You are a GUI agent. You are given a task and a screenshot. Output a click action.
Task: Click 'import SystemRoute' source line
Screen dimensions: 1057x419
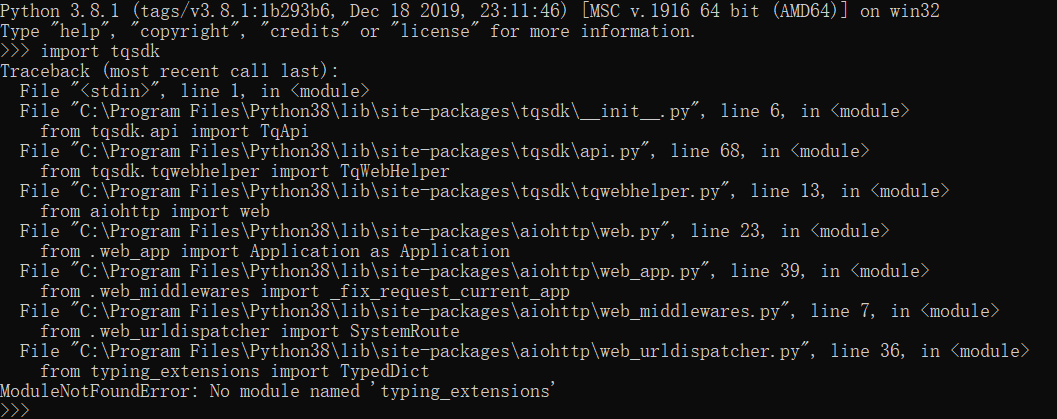click(250, 331)
